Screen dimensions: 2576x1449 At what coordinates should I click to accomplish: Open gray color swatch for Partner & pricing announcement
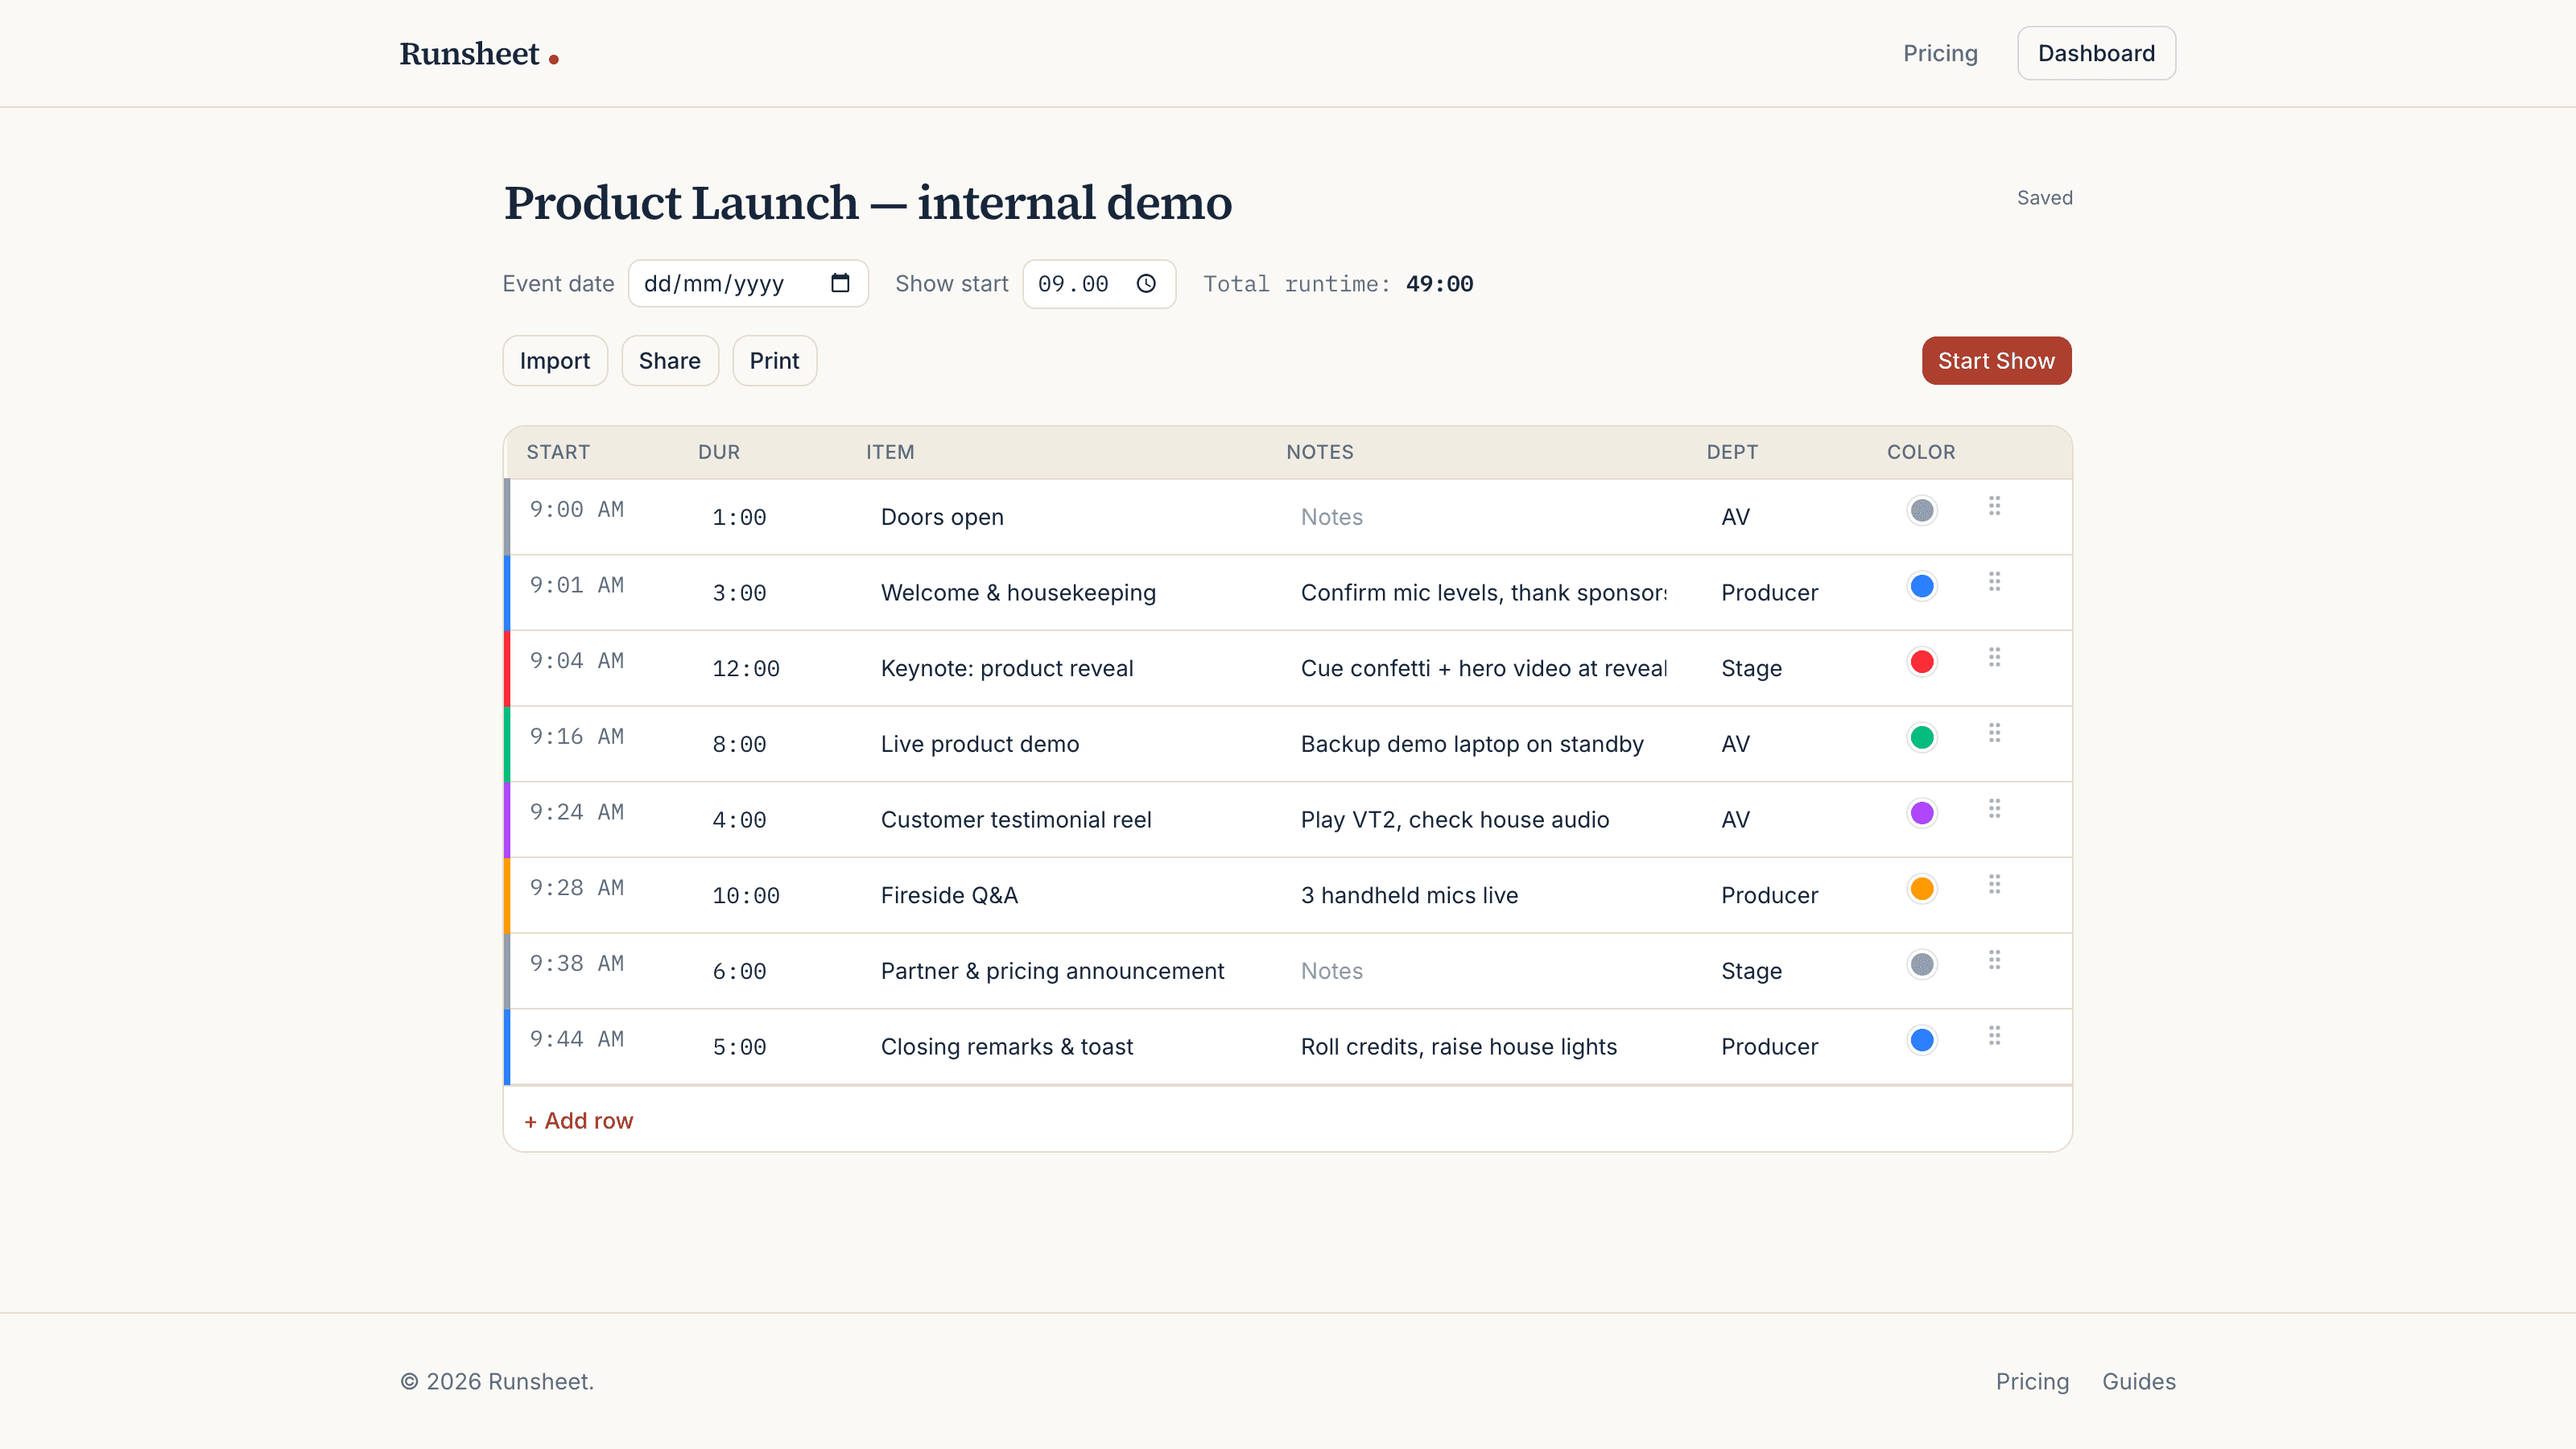(1922, 965)
